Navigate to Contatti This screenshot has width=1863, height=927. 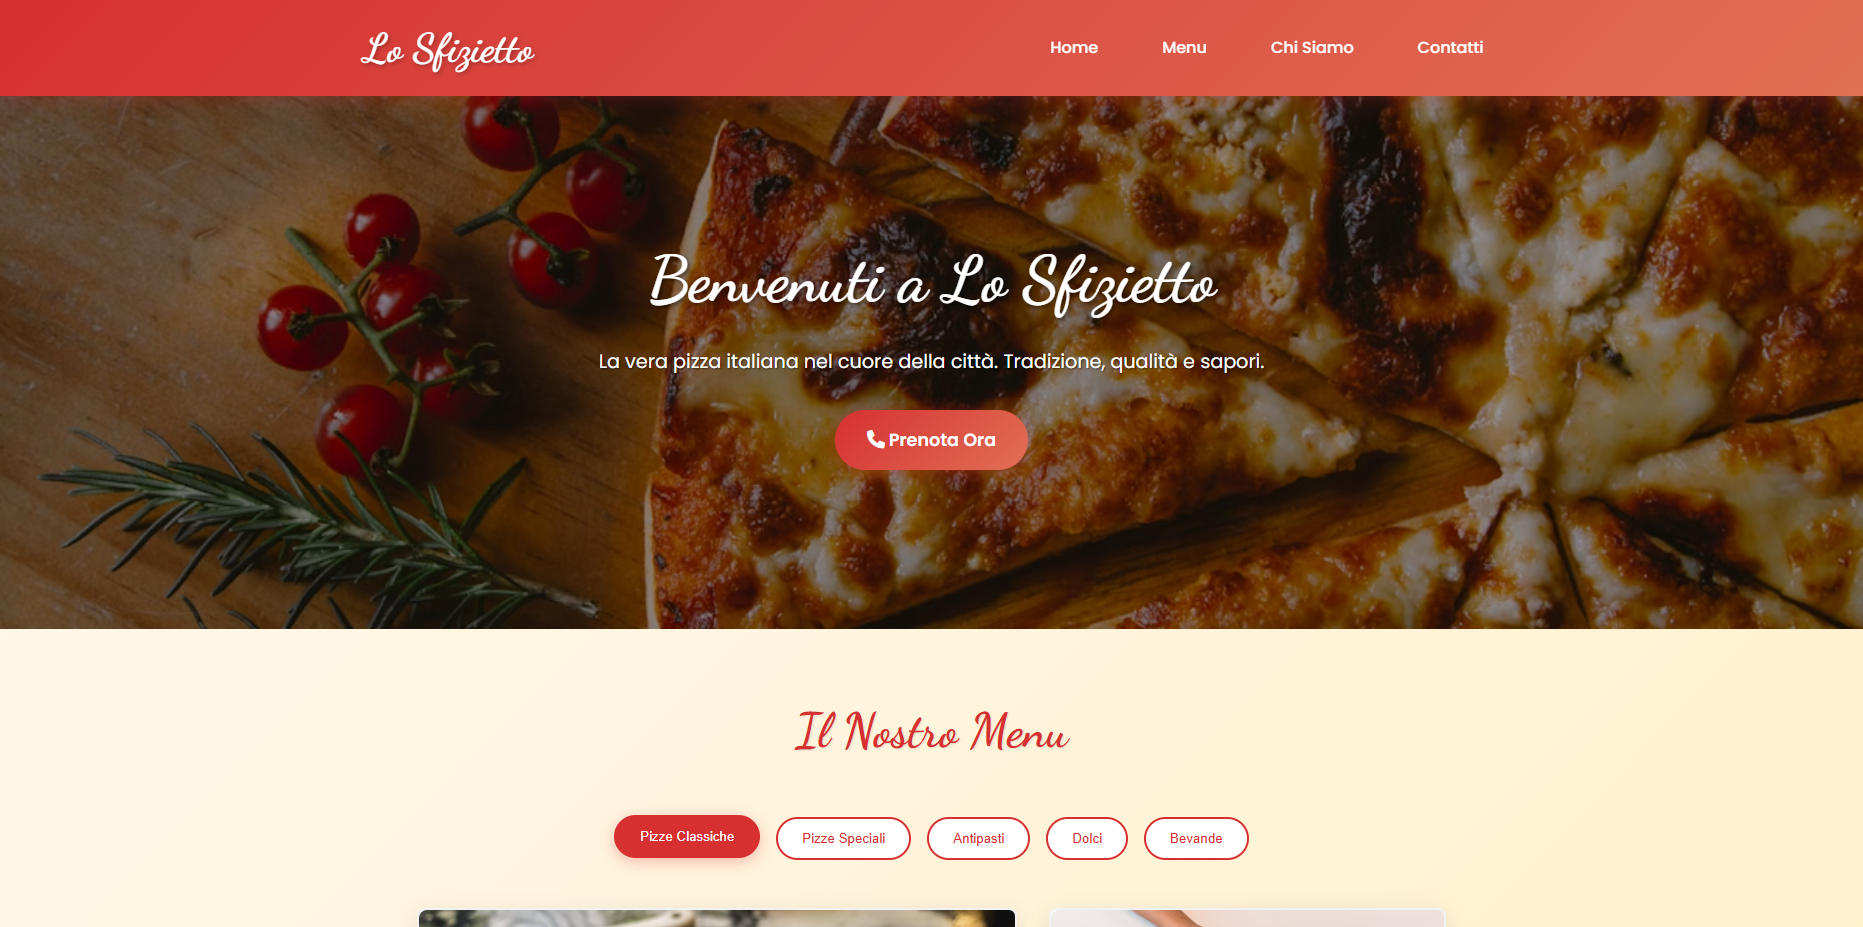[1450, 47]
